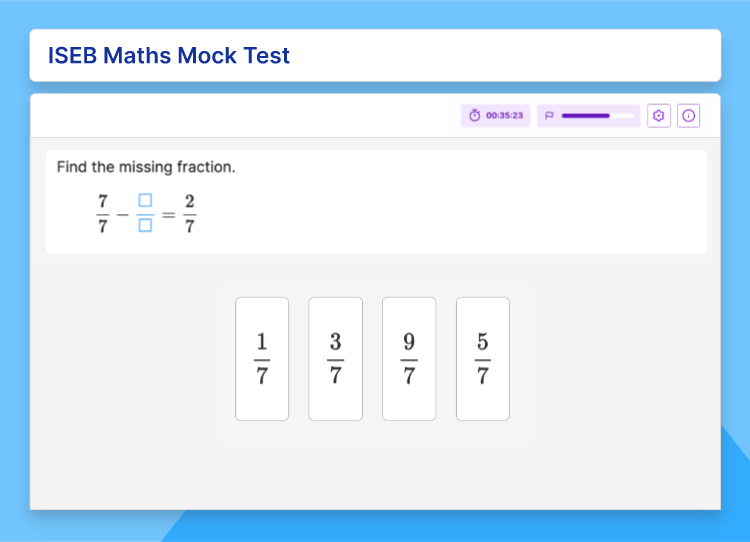Select the empty numerator box

[145, 200]
